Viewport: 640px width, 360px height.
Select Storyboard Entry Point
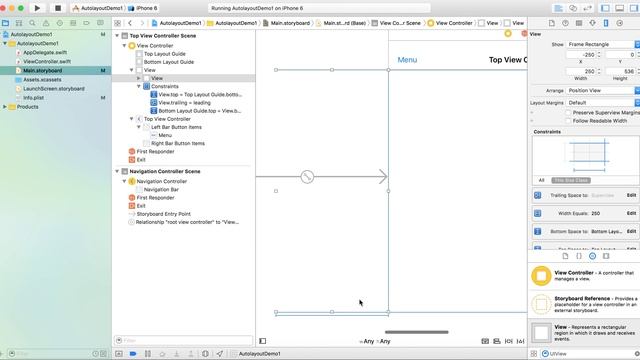click(163, 214)
